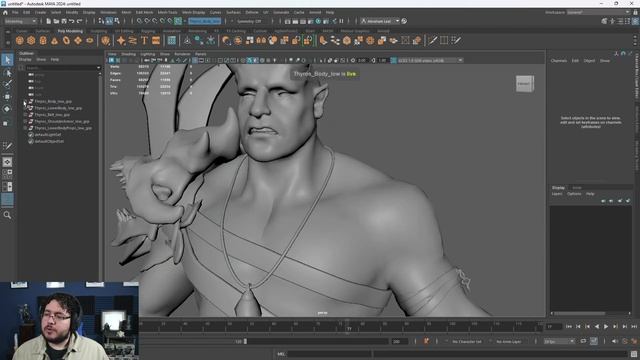
Task: Create a polygon sphere from shelf
Action: 19,40
